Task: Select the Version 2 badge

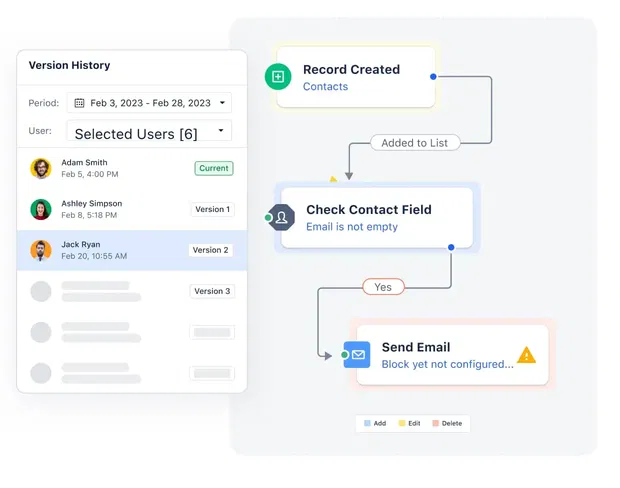Action: point(210,250)
